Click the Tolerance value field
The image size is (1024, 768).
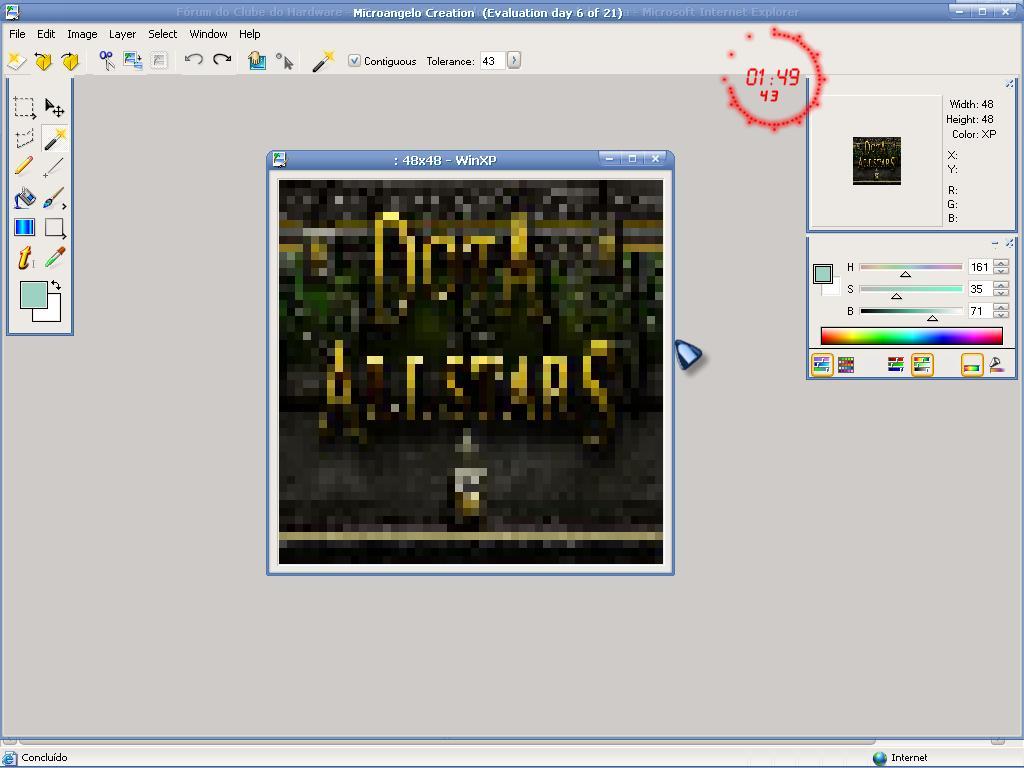(492, 61)
